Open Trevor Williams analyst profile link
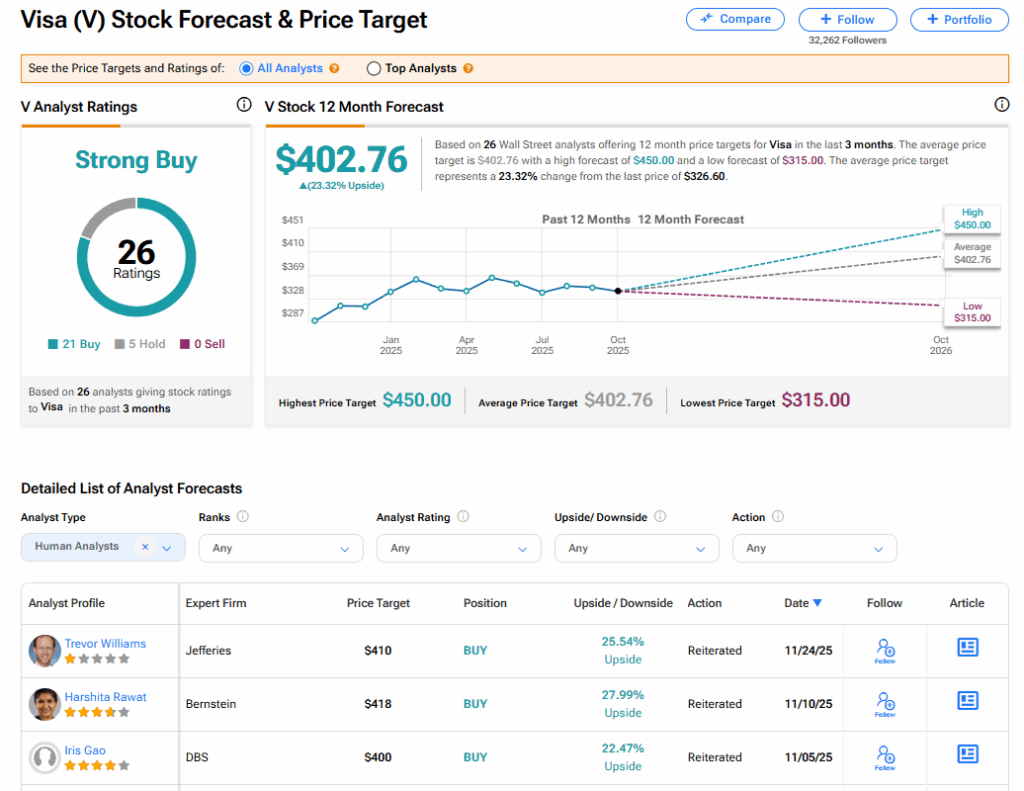Viewport: 1024px width, 791px height. click(x=105, y=643)
